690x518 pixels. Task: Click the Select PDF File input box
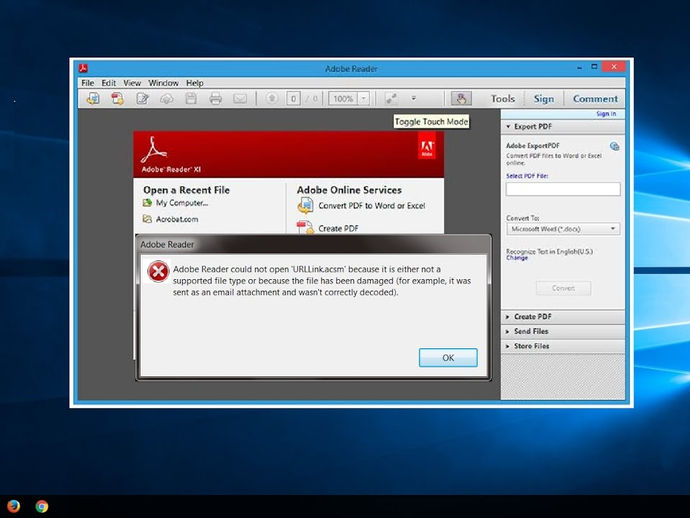coord(563,189)
